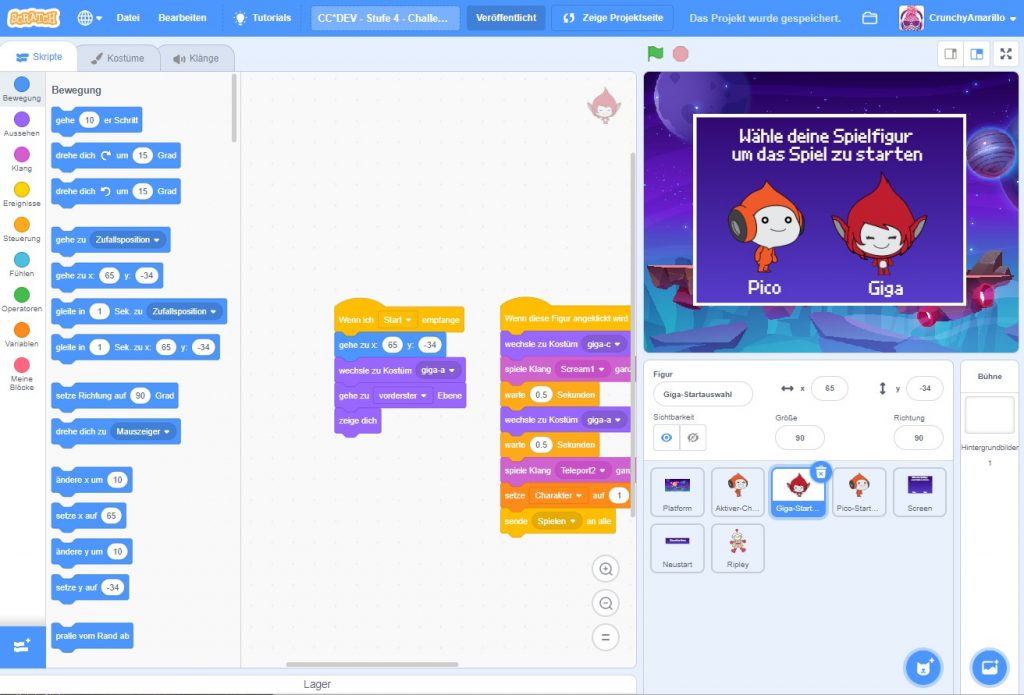1024x695 pixels.
Task: Click the add backdrop button
Action: [x=989, y=667]
